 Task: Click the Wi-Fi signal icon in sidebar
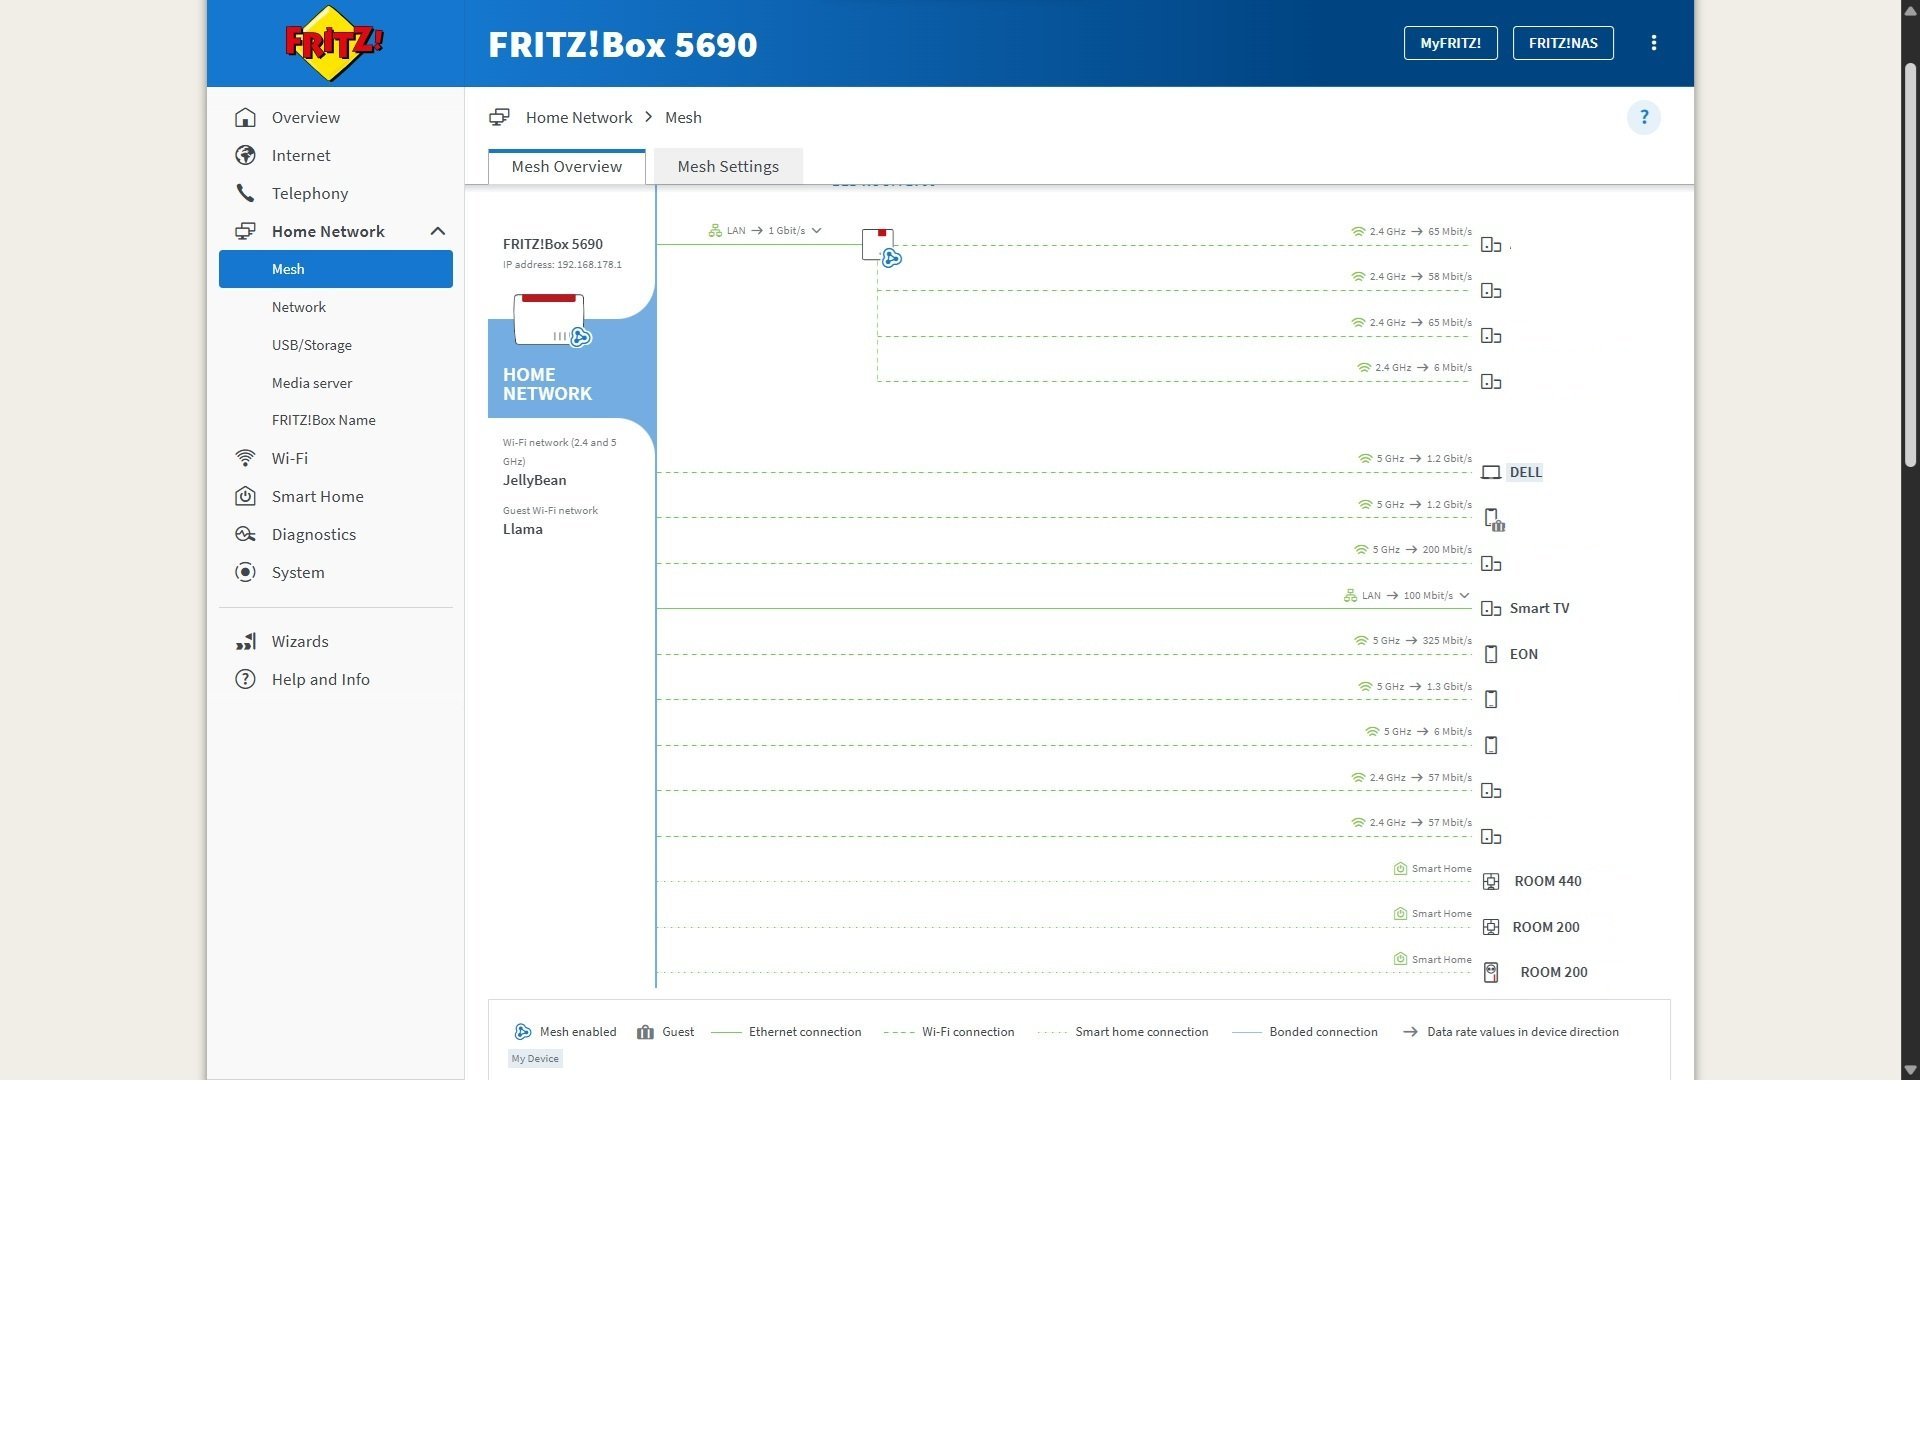tap(245, 458)
